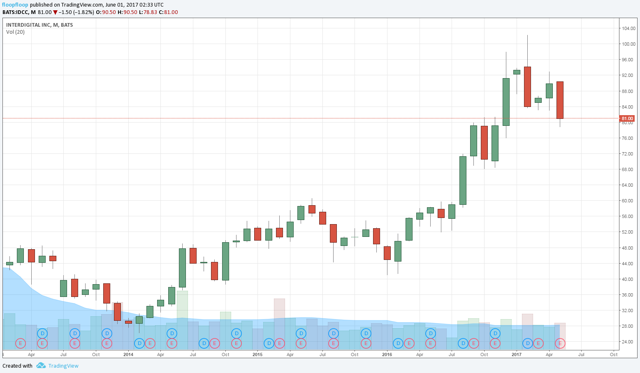This screenshot has height=373, width=640.
Task: Select the E earnings marker for May 2014
Action: 171,343
